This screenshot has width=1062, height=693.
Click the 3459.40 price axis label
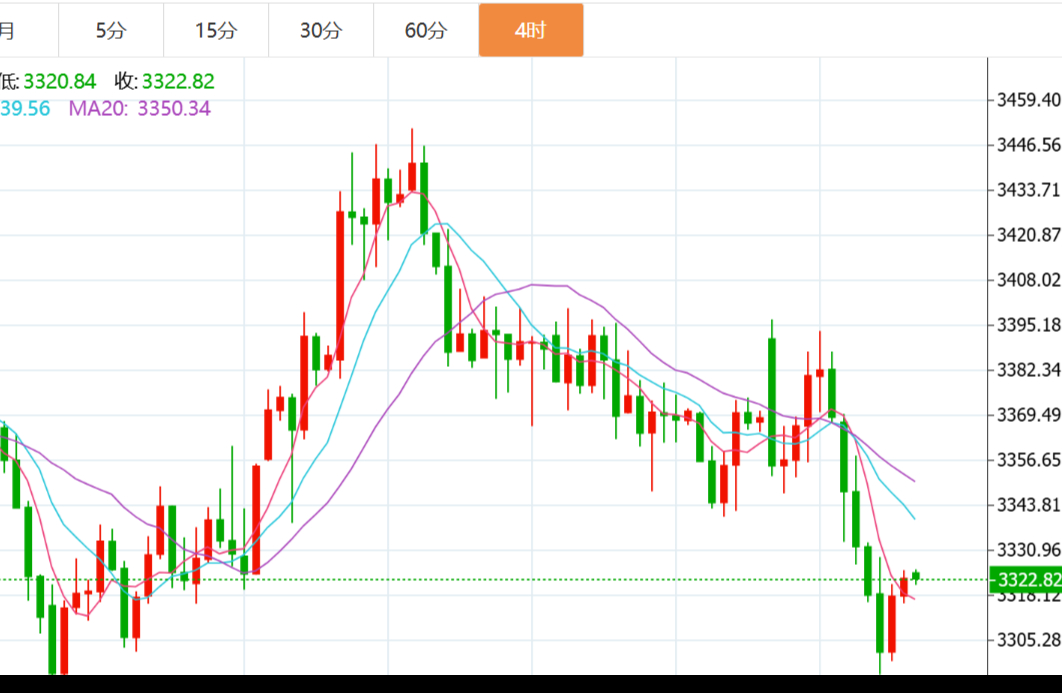tap(1029, 100)
